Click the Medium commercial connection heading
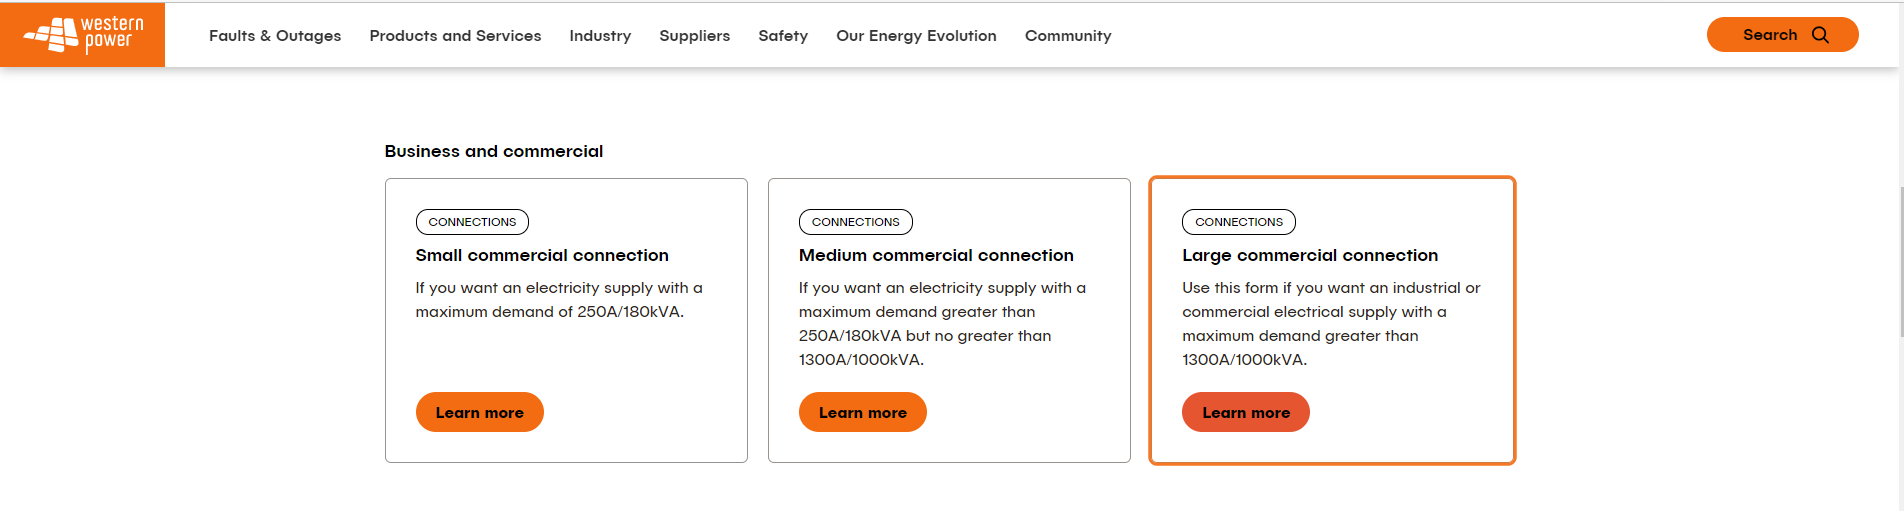 click(936, 256)
